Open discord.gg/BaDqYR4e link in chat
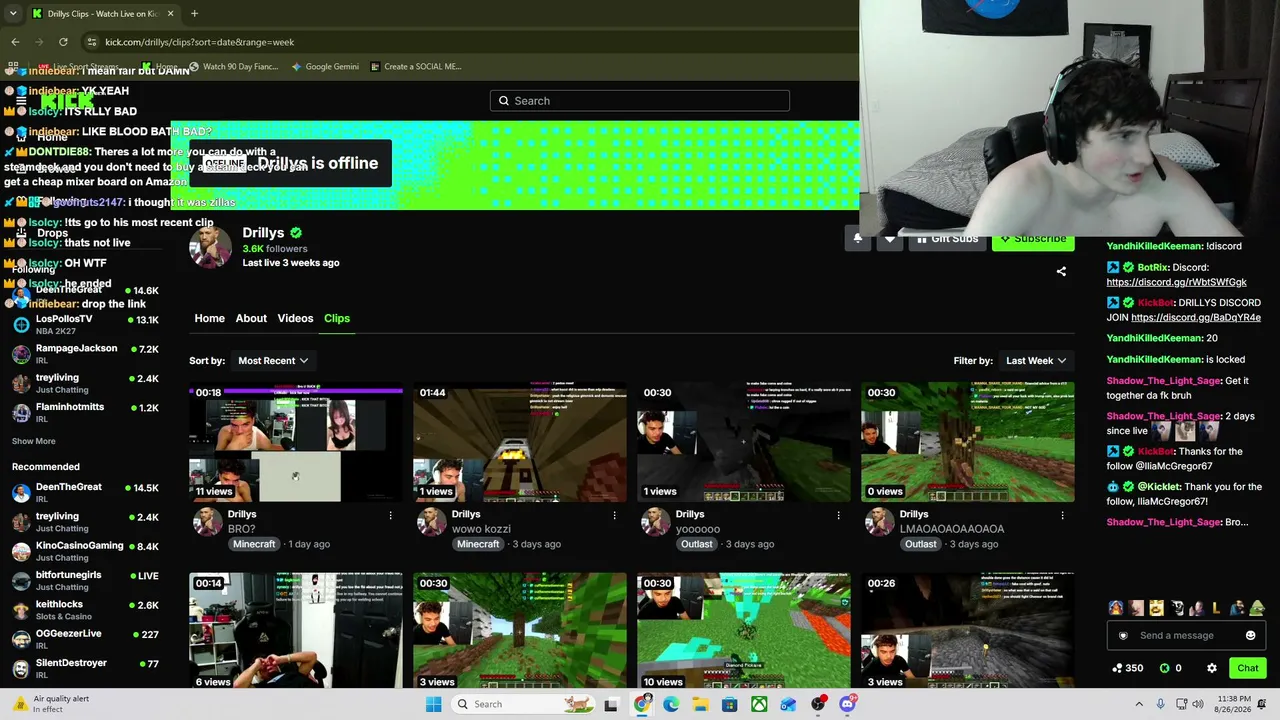Screen dimensions: 1280x720 pos(1196,317)
